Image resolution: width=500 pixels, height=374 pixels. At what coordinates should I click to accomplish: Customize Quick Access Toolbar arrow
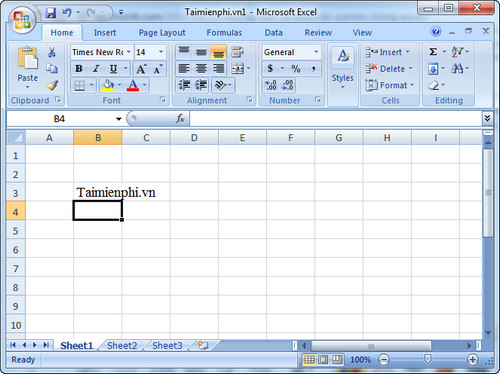tap(121, 13)
